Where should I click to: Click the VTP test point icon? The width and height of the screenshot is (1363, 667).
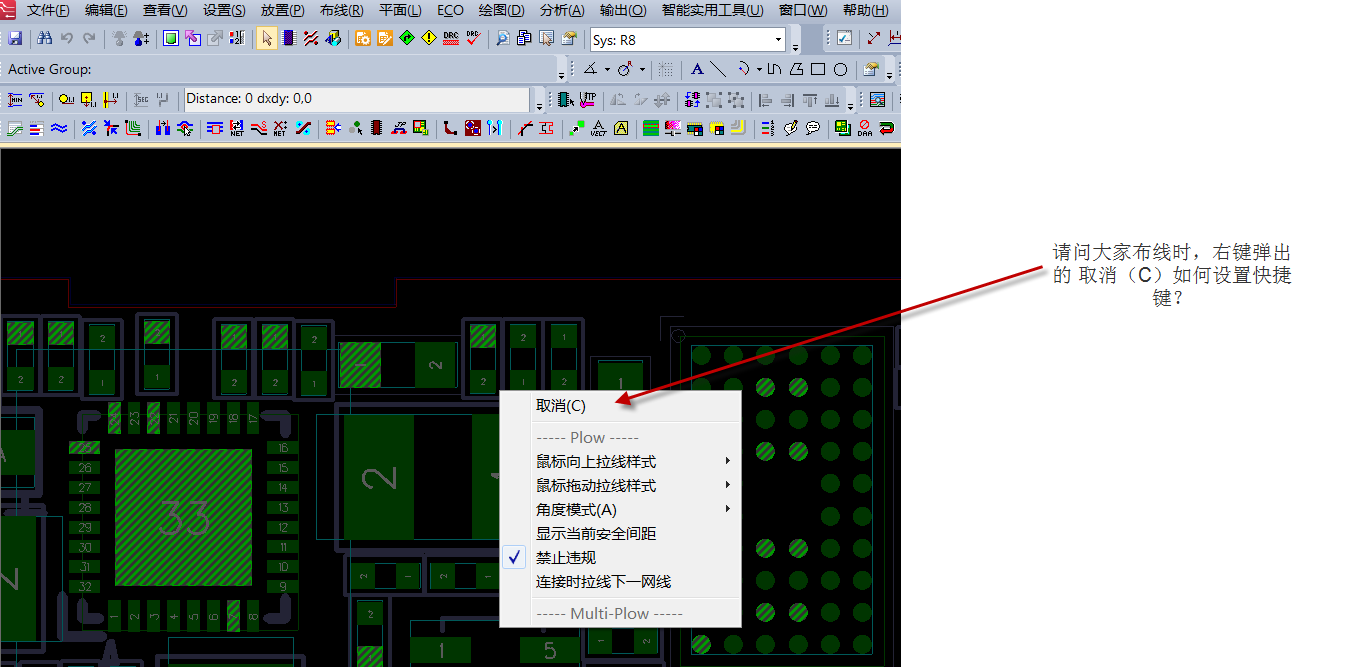click(x=587, y=99)
